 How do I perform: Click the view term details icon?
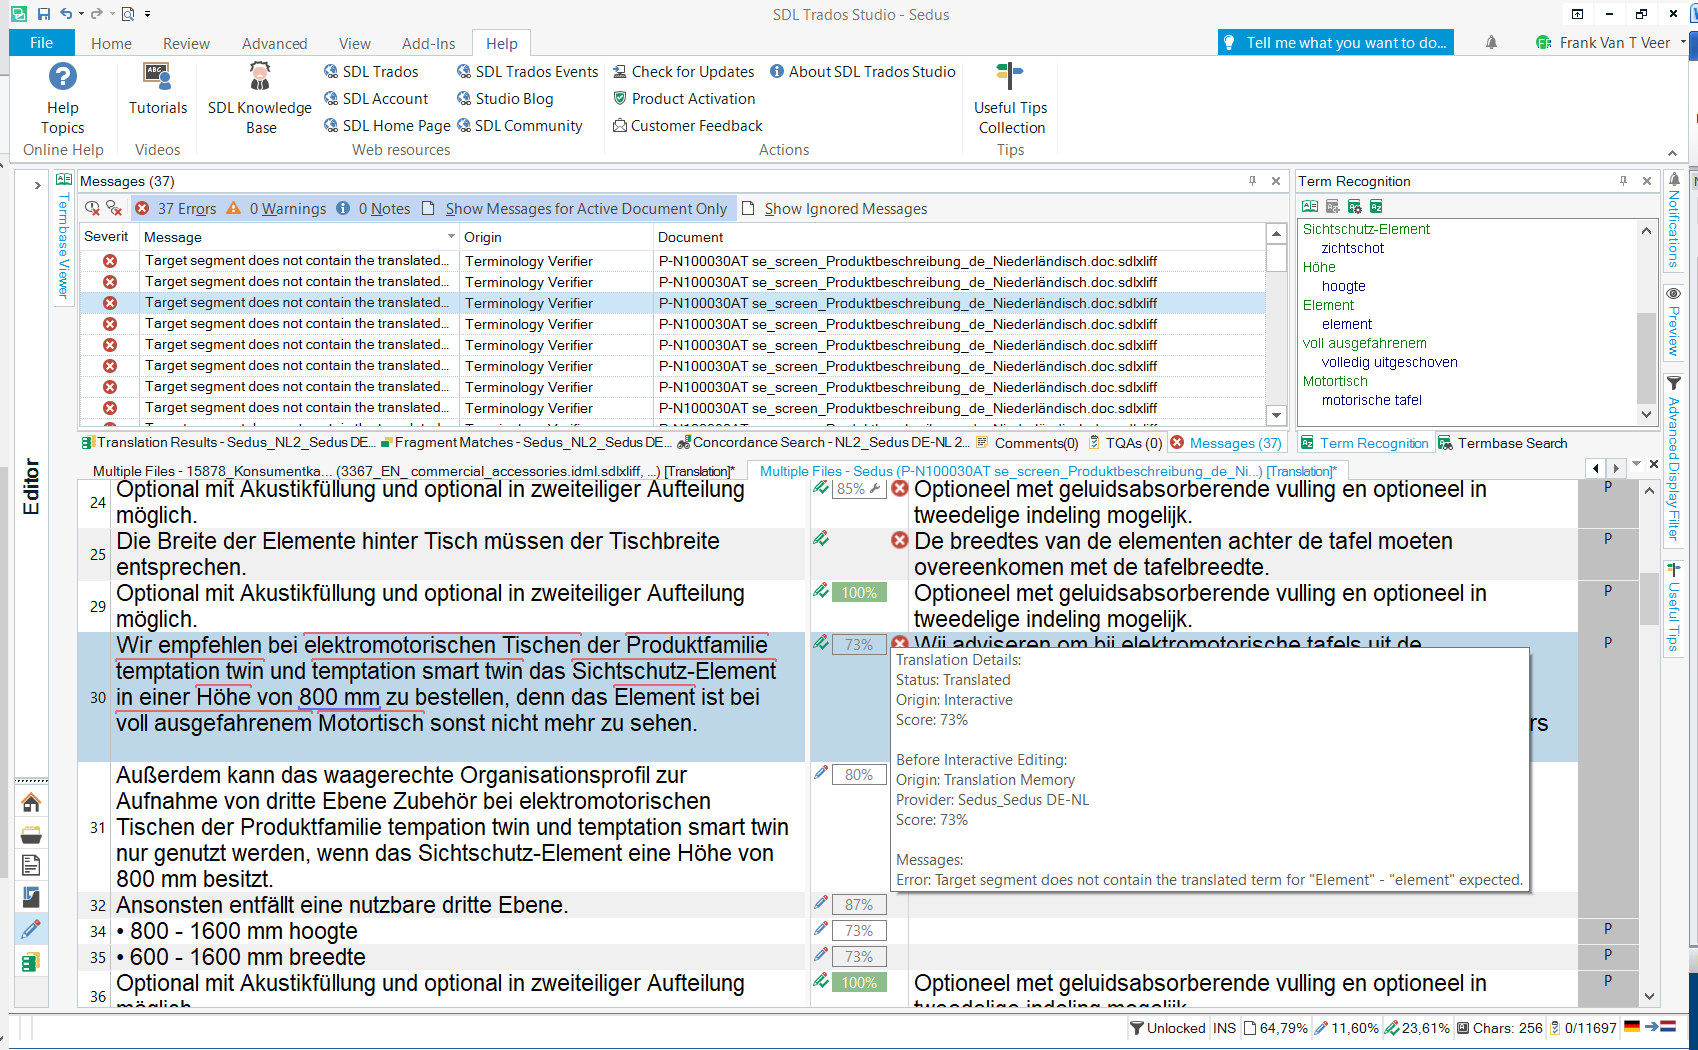[1310, 207]
